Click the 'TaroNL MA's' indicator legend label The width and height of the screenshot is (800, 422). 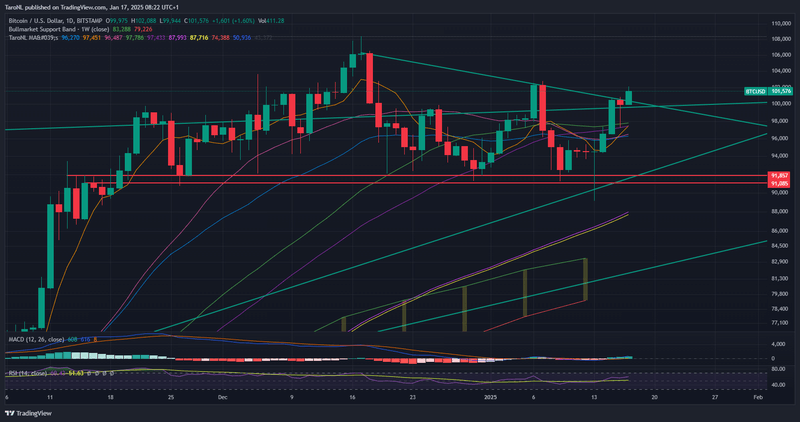pos(34,38)
